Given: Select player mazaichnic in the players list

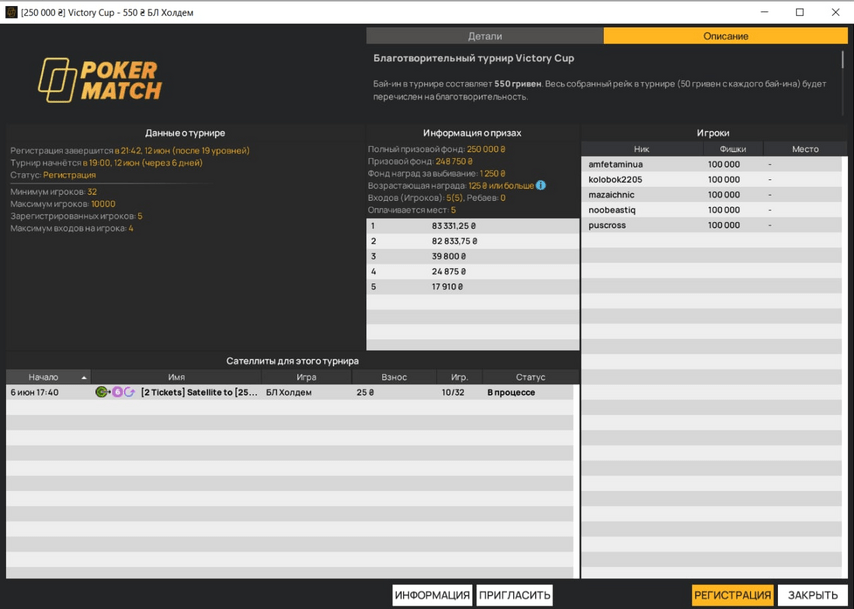Looking at the screenshot, I should [x=711, y=194].
